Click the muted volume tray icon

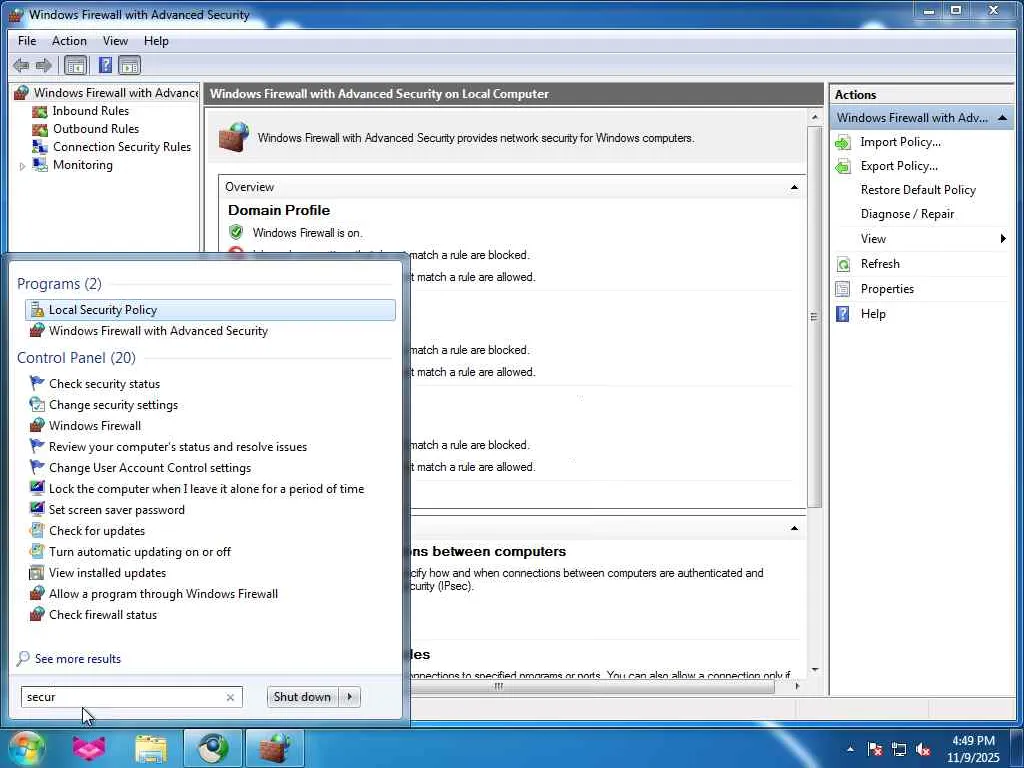click(x=923, y=749)
